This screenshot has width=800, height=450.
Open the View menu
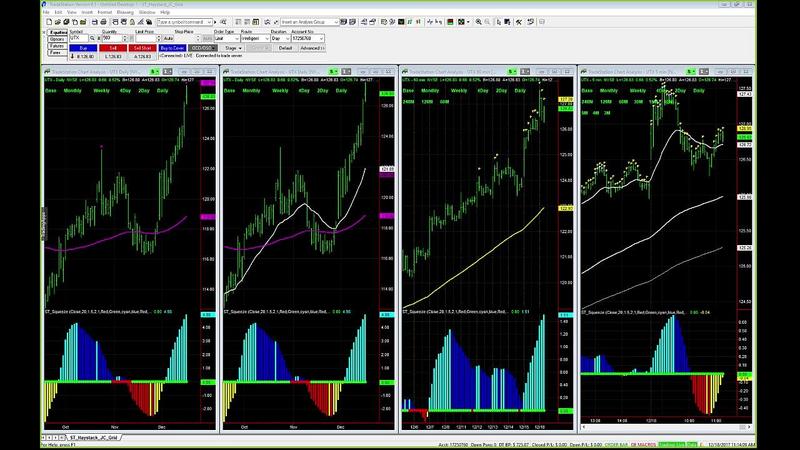[72, 12]
